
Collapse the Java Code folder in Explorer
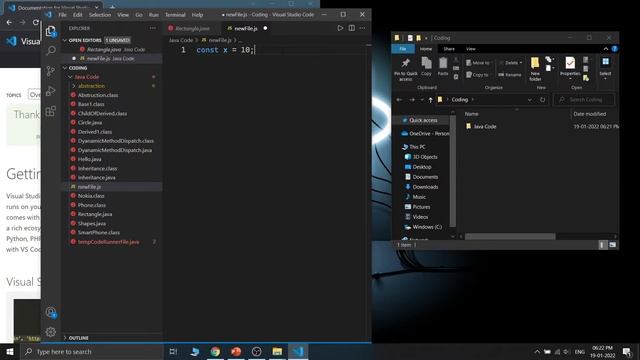70,77
